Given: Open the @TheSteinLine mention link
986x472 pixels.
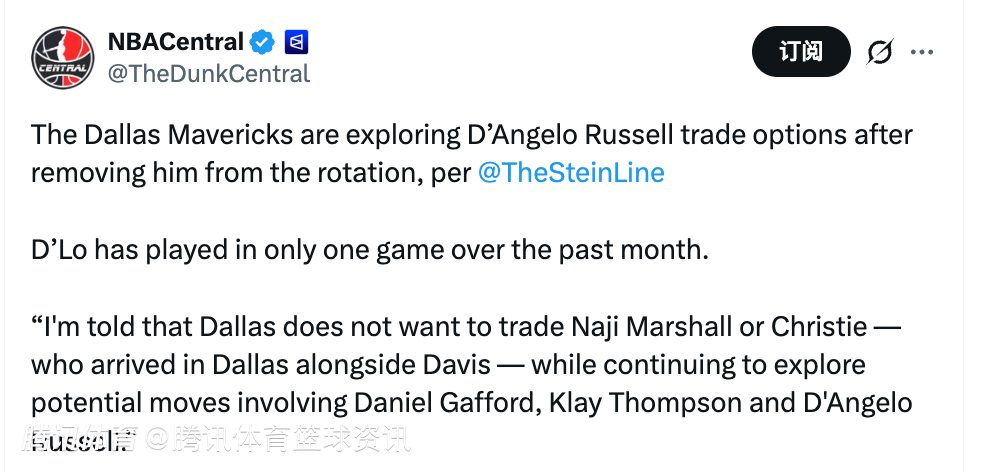Looking at the screenshot, I should pyautogui.click(x=571, y=172).
